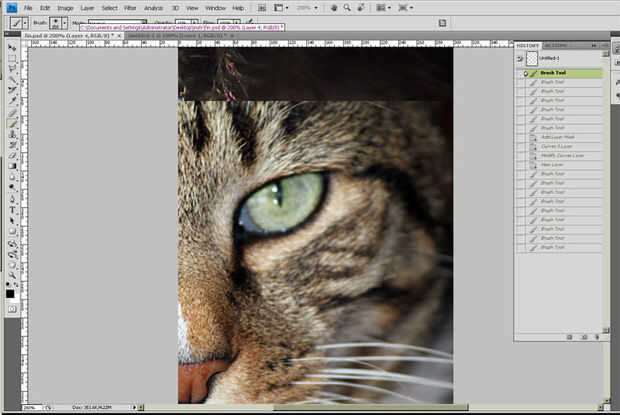Select the Crop tool
Viewport: 620px width, 415px height.
point(12,90)
